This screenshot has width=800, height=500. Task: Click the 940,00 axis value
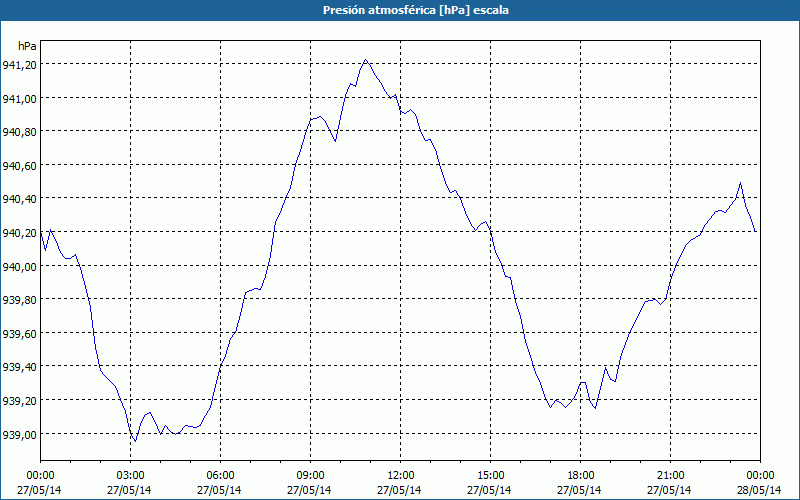19,266
